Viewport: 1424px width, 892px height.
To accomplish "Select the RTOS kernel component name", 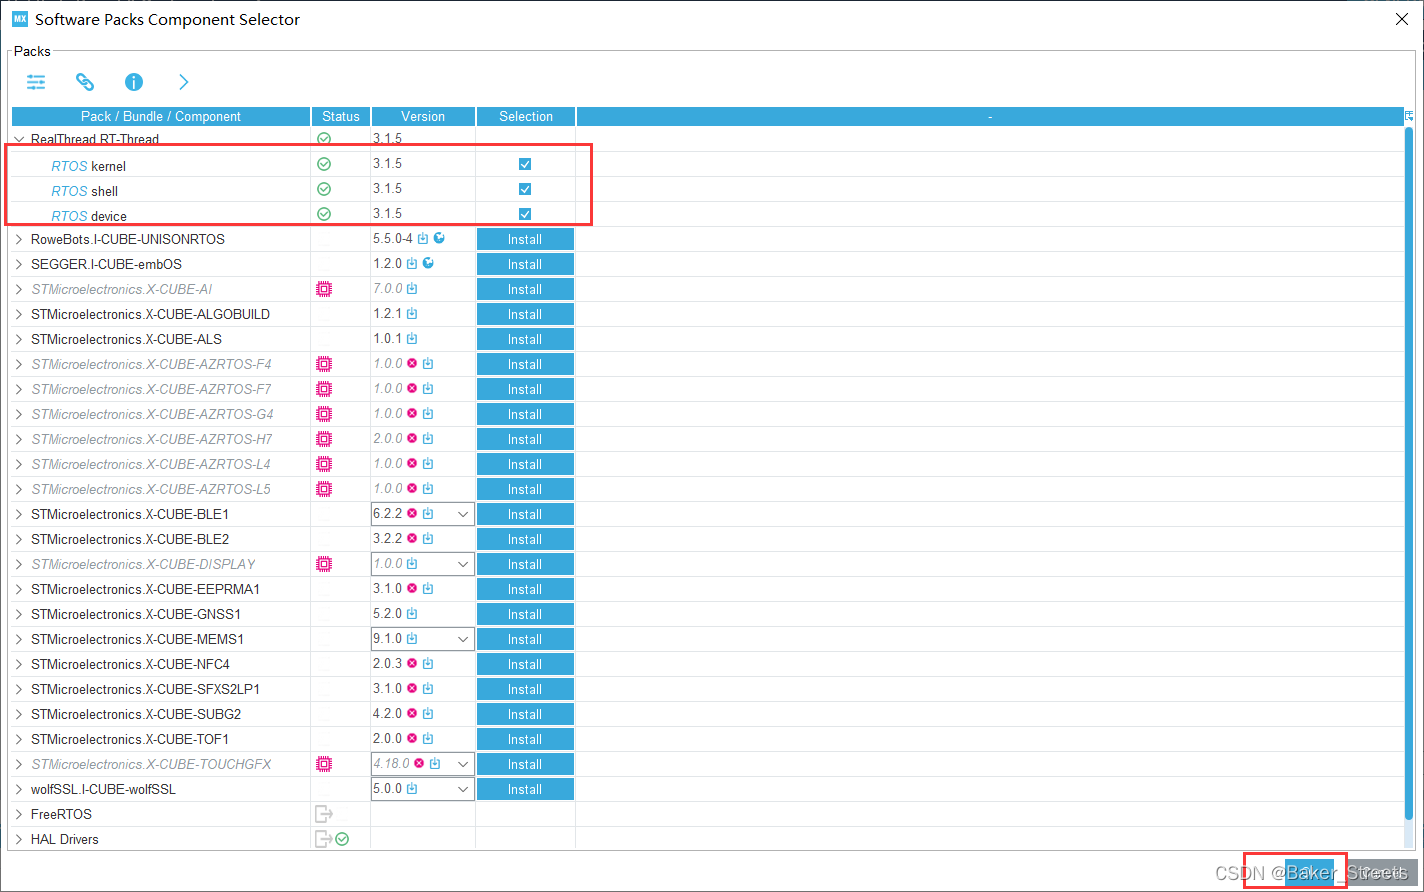I will (89, 166).
